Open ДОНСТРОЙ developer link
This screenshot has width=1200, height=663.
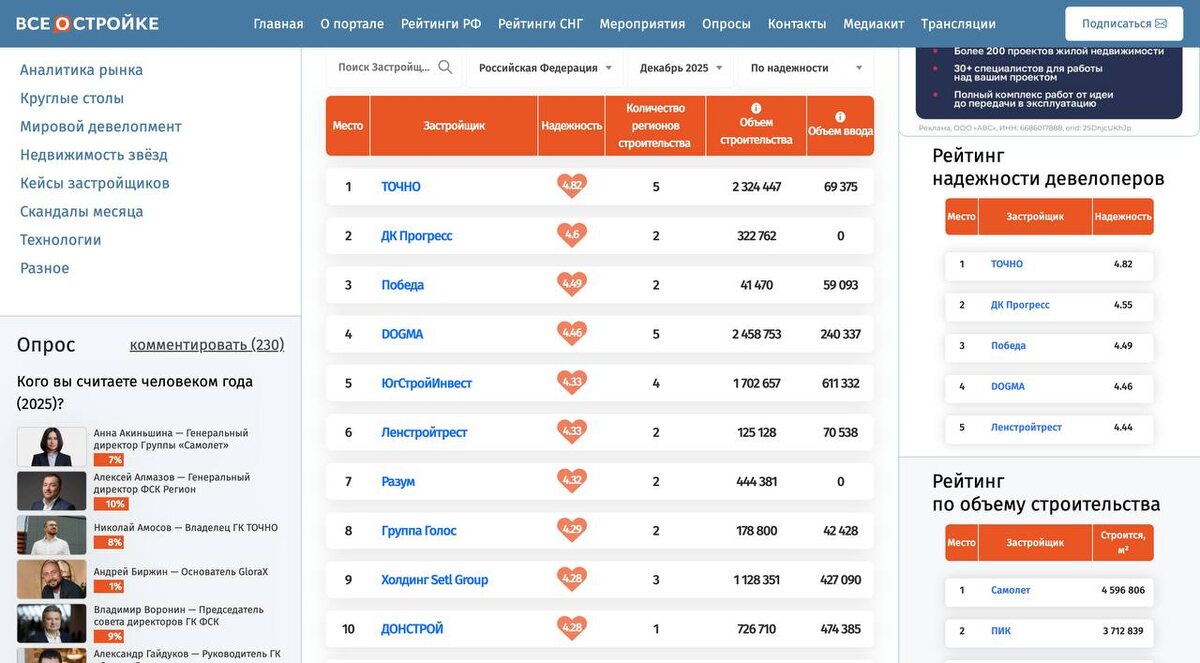[412, 629]
